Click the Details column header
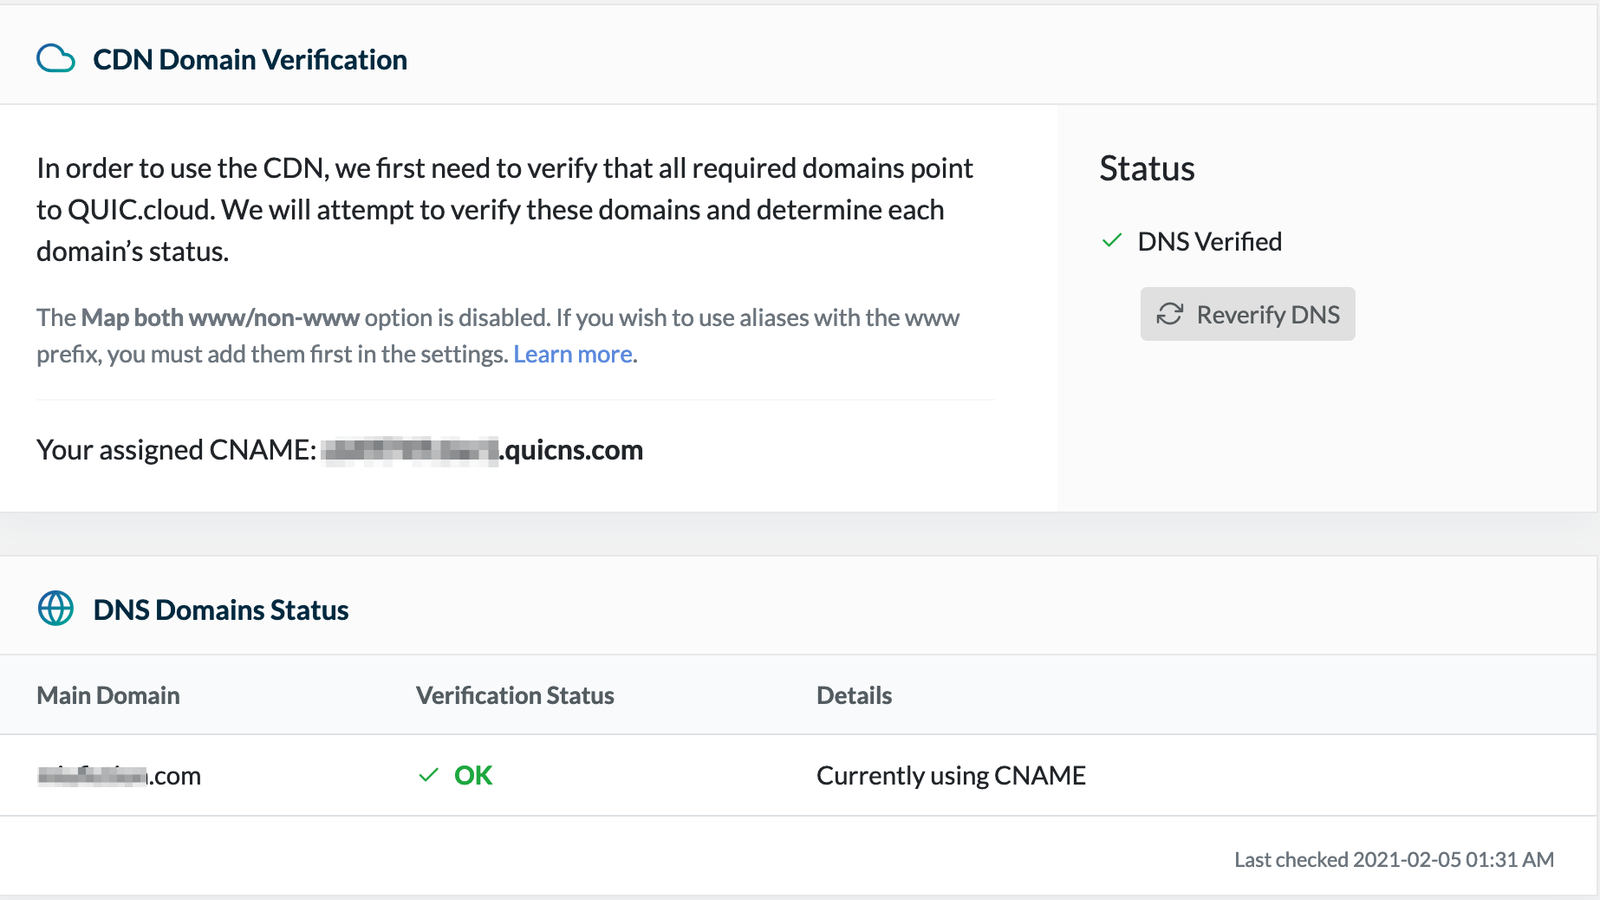The image size is (1600, 900). [x=854, y=695]
